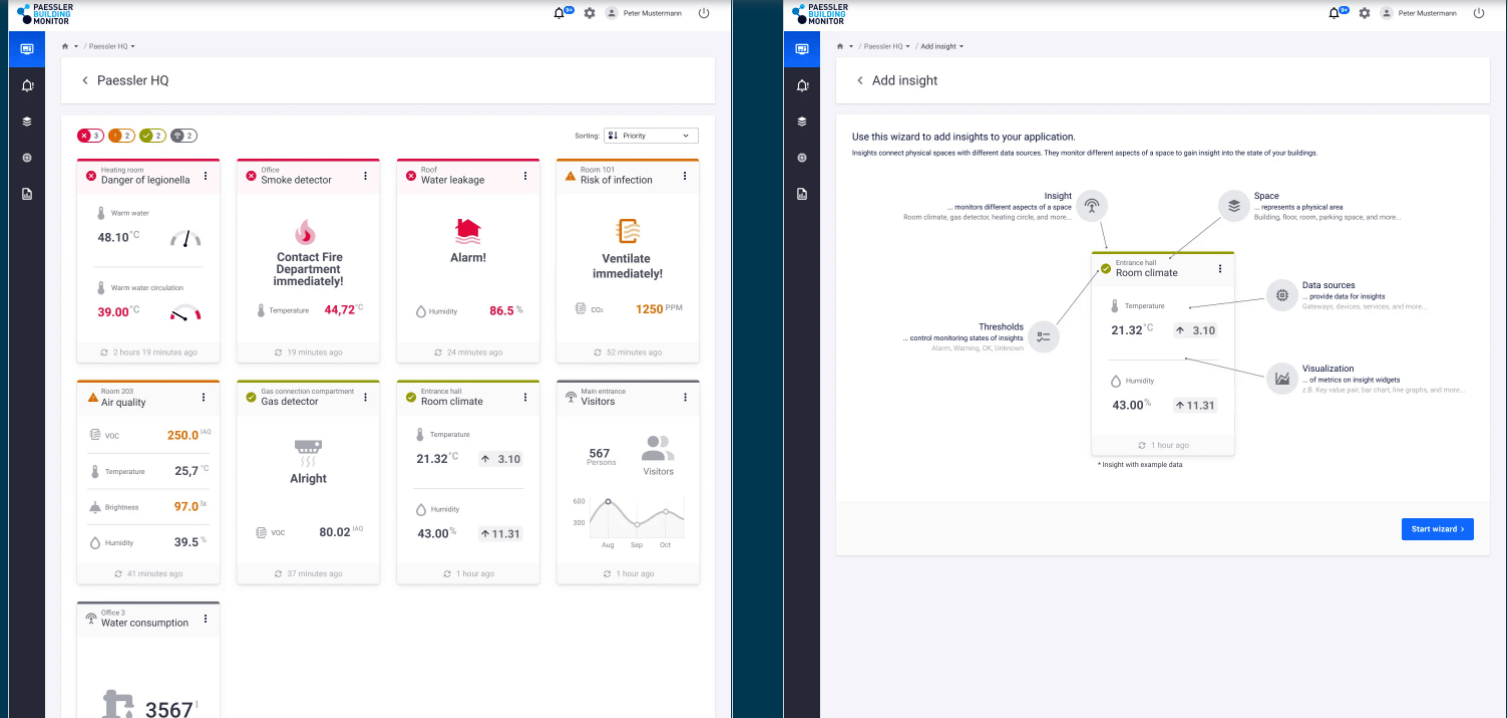Open the notifications bell in the left window
Viewport: 1508px width, 718px height.
(x=559, y=13)
